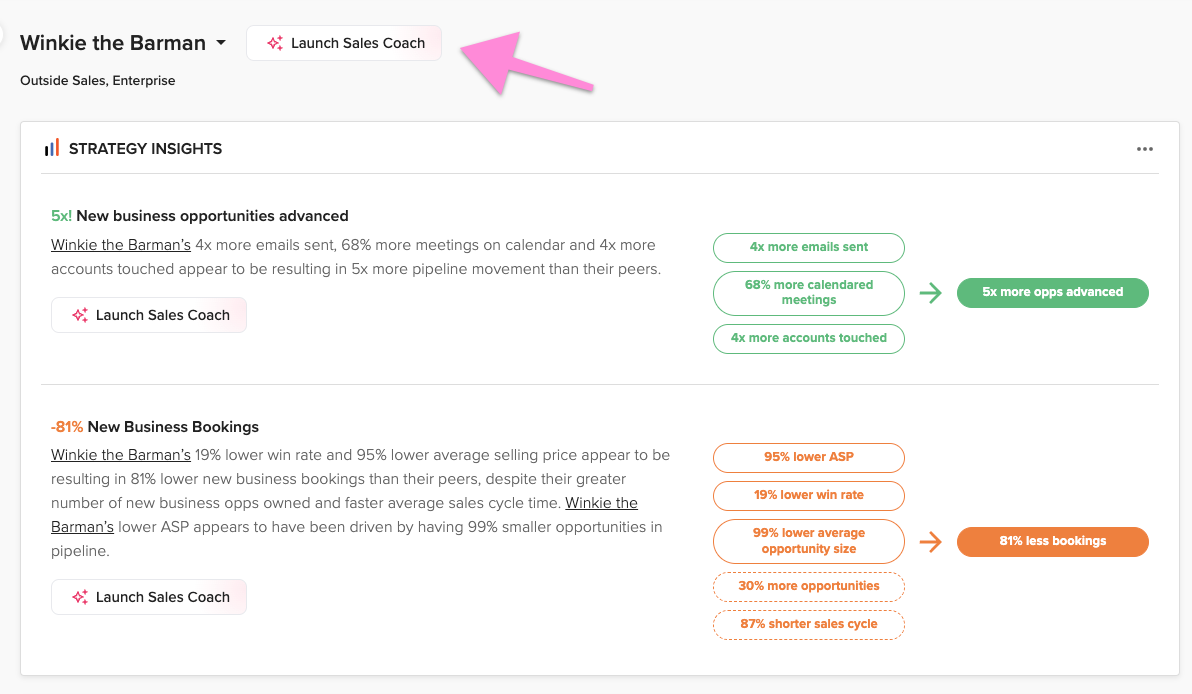Open Winkie the Barman's link starting bookings insight
This screenshot has width=1192, height=694.
tap(121, 455)
